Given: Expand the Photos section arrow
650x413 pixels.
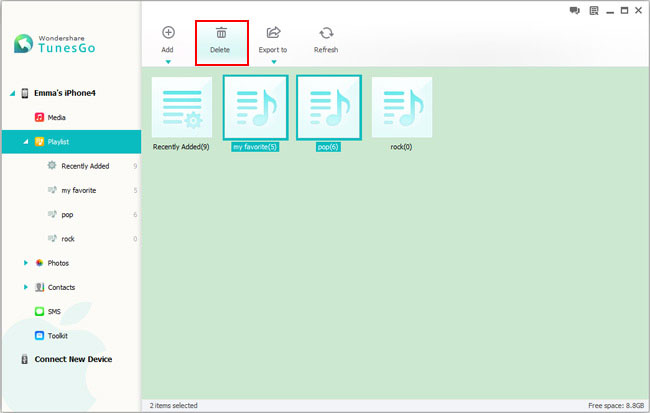Looking at the screenshot, I should point(26,263).
